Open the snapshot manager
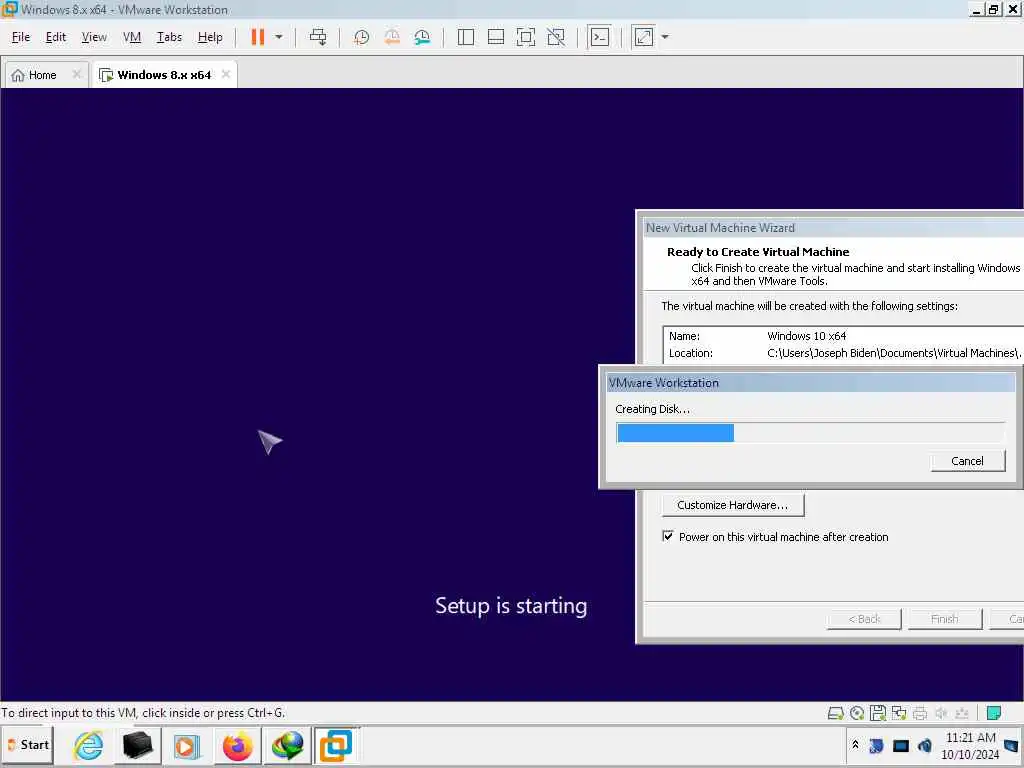1024x768 pixels. [423, 37]
